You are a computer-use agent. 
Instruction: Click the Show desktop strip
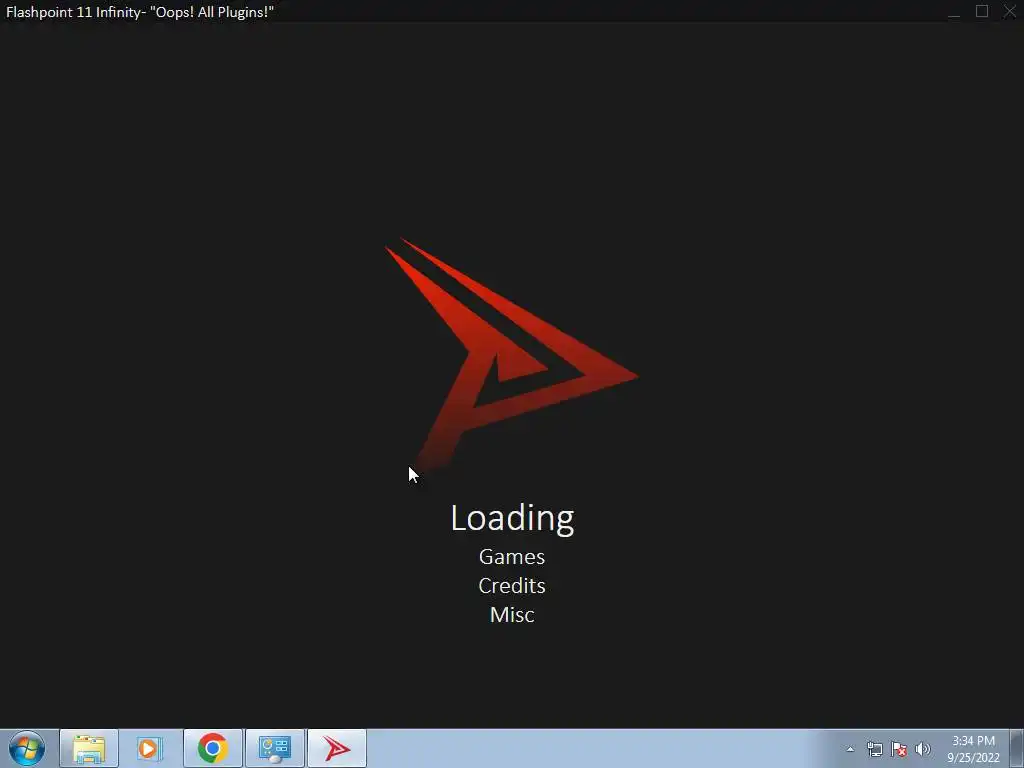(x=1017, y=748)
